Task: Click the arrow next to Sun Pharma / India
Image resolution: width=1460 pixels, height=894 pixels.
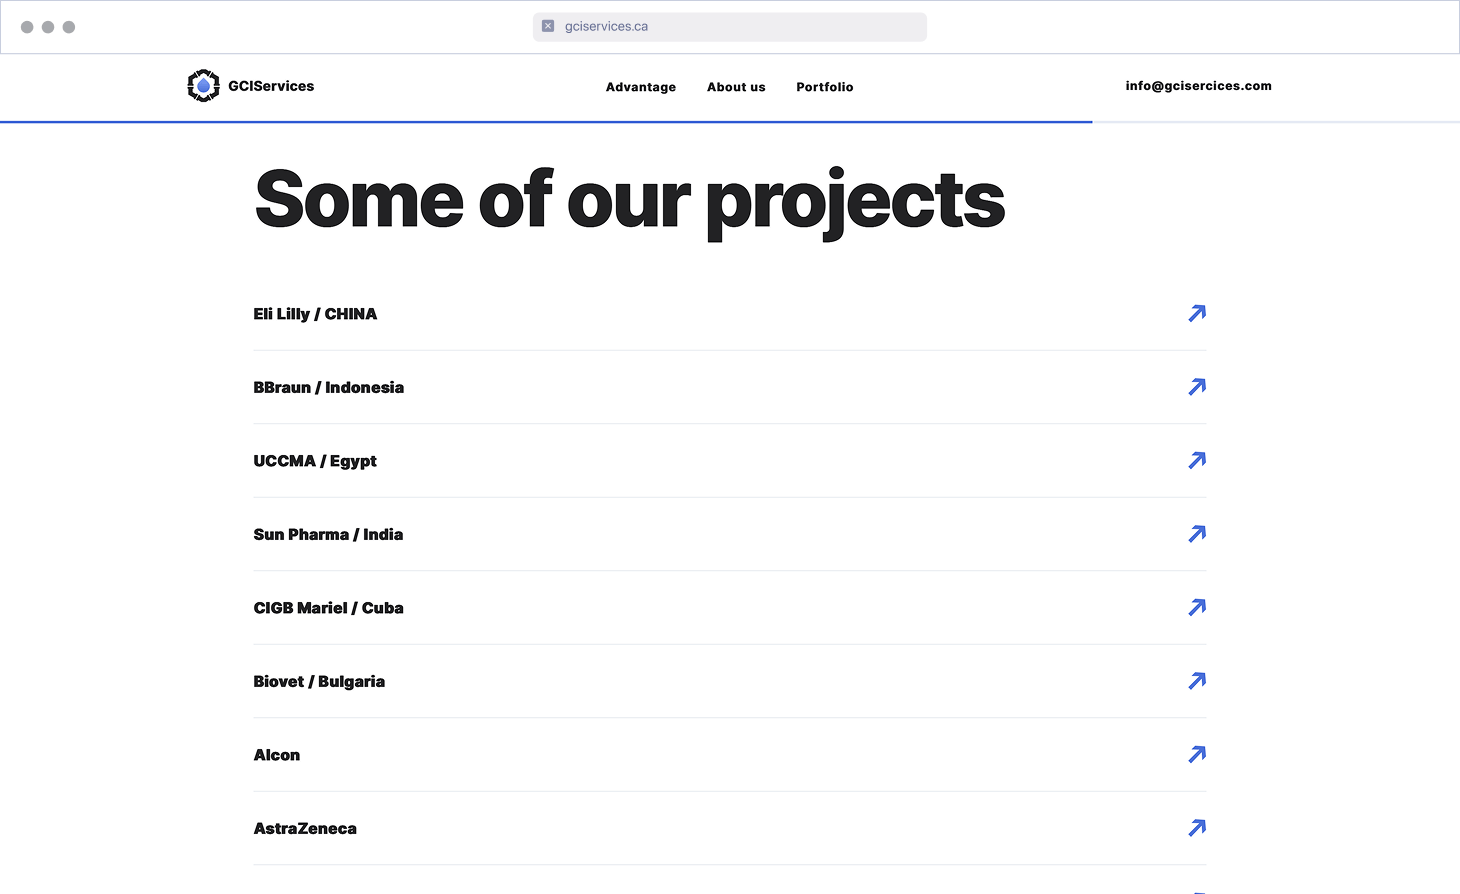Action: 1196,534
